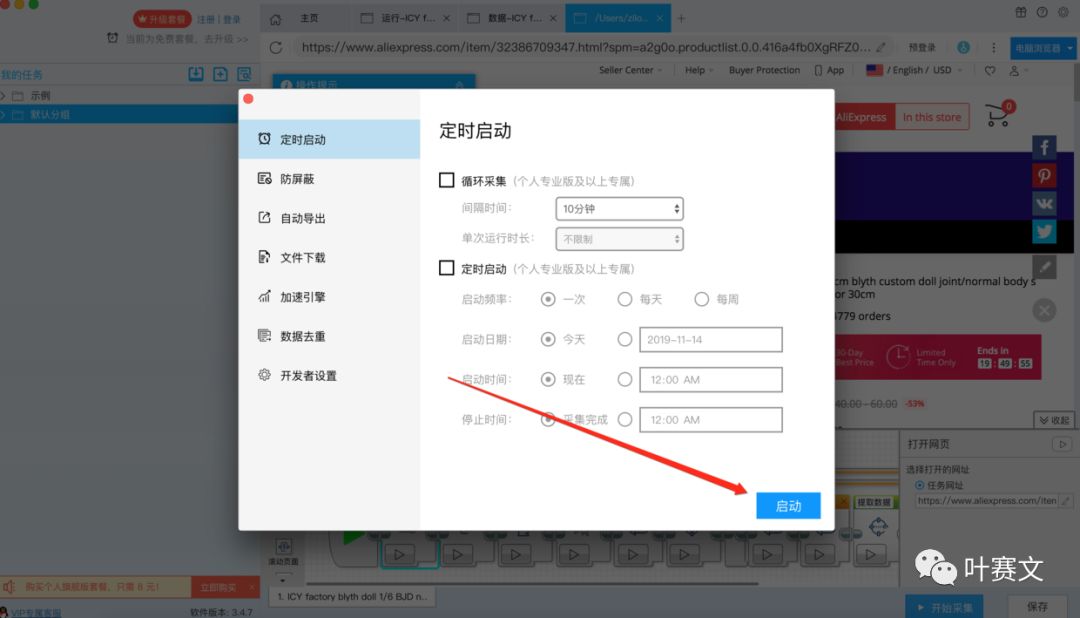Enable the 定时启动 checkbox
The height and width of the screenshot is (618, 1080).
pos(446,268)
